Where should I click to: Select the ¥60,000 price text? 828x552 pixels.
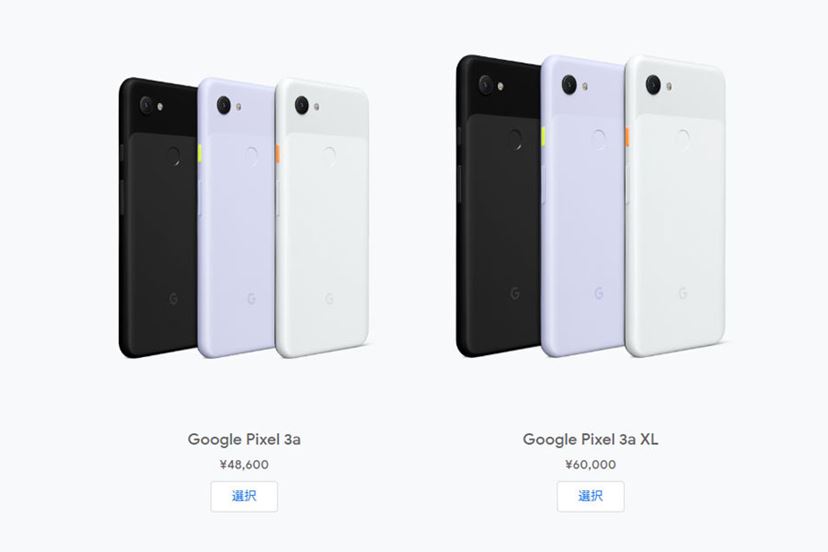[x=590, y=464]
